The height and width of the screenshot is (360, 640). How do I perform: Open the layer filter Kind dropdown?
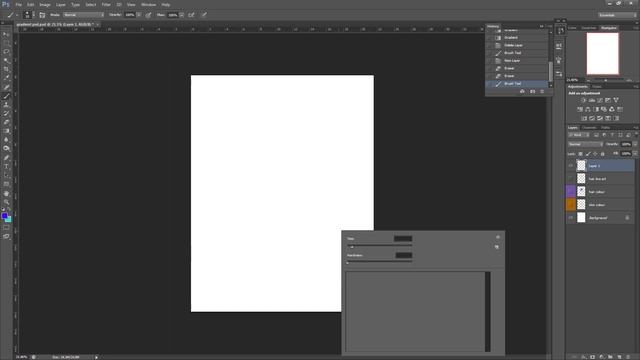(579, 135)
